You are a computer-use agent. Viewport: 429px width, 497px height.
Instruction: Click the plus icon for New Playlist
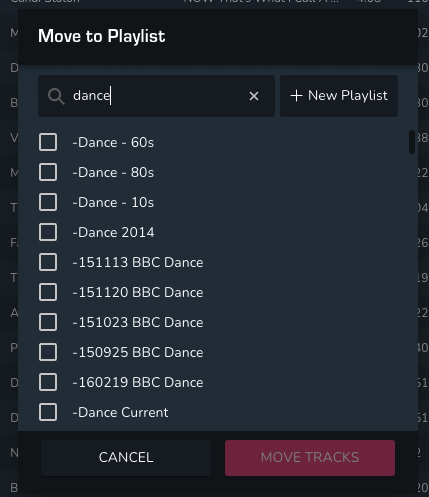coord(296,96)
